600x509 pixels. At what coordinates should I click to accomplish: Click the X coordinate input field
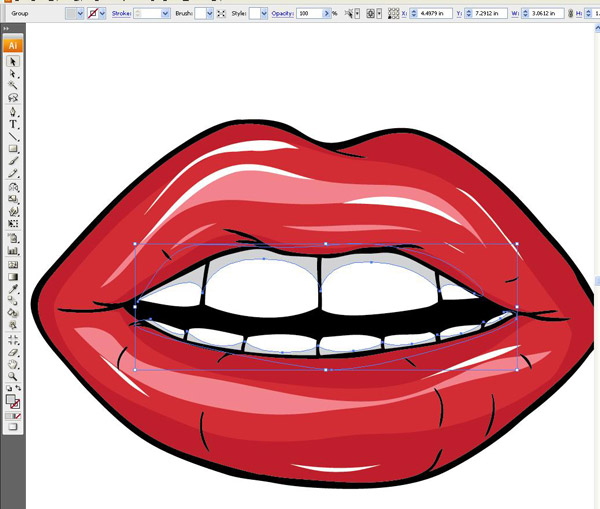click(x=432, y=14)
